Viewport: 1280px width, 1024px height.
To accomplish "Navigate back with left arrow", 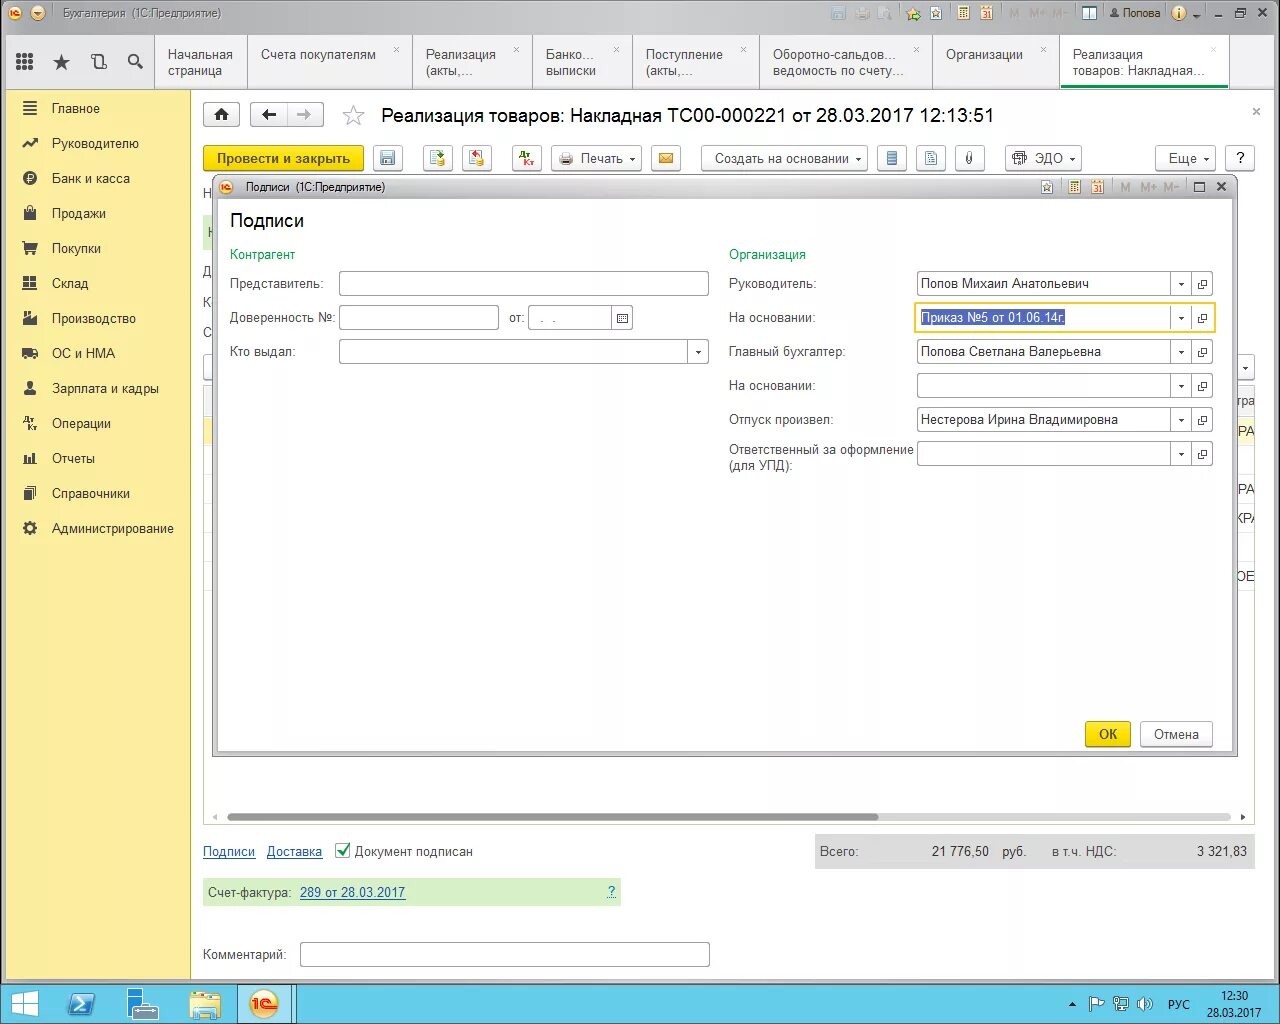I will click(x=268, y=115).
